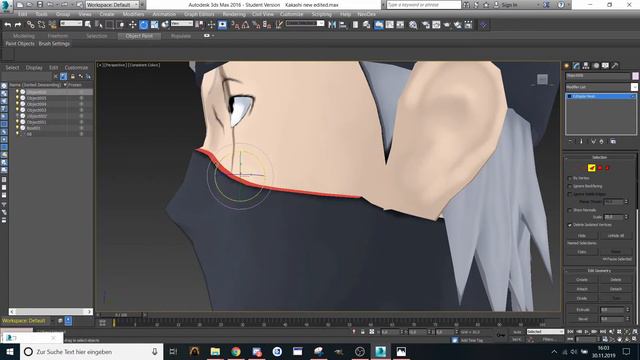Activate the Select and Rotate tool
This screenshot has height=360, width=640.
tap(143, 25)
